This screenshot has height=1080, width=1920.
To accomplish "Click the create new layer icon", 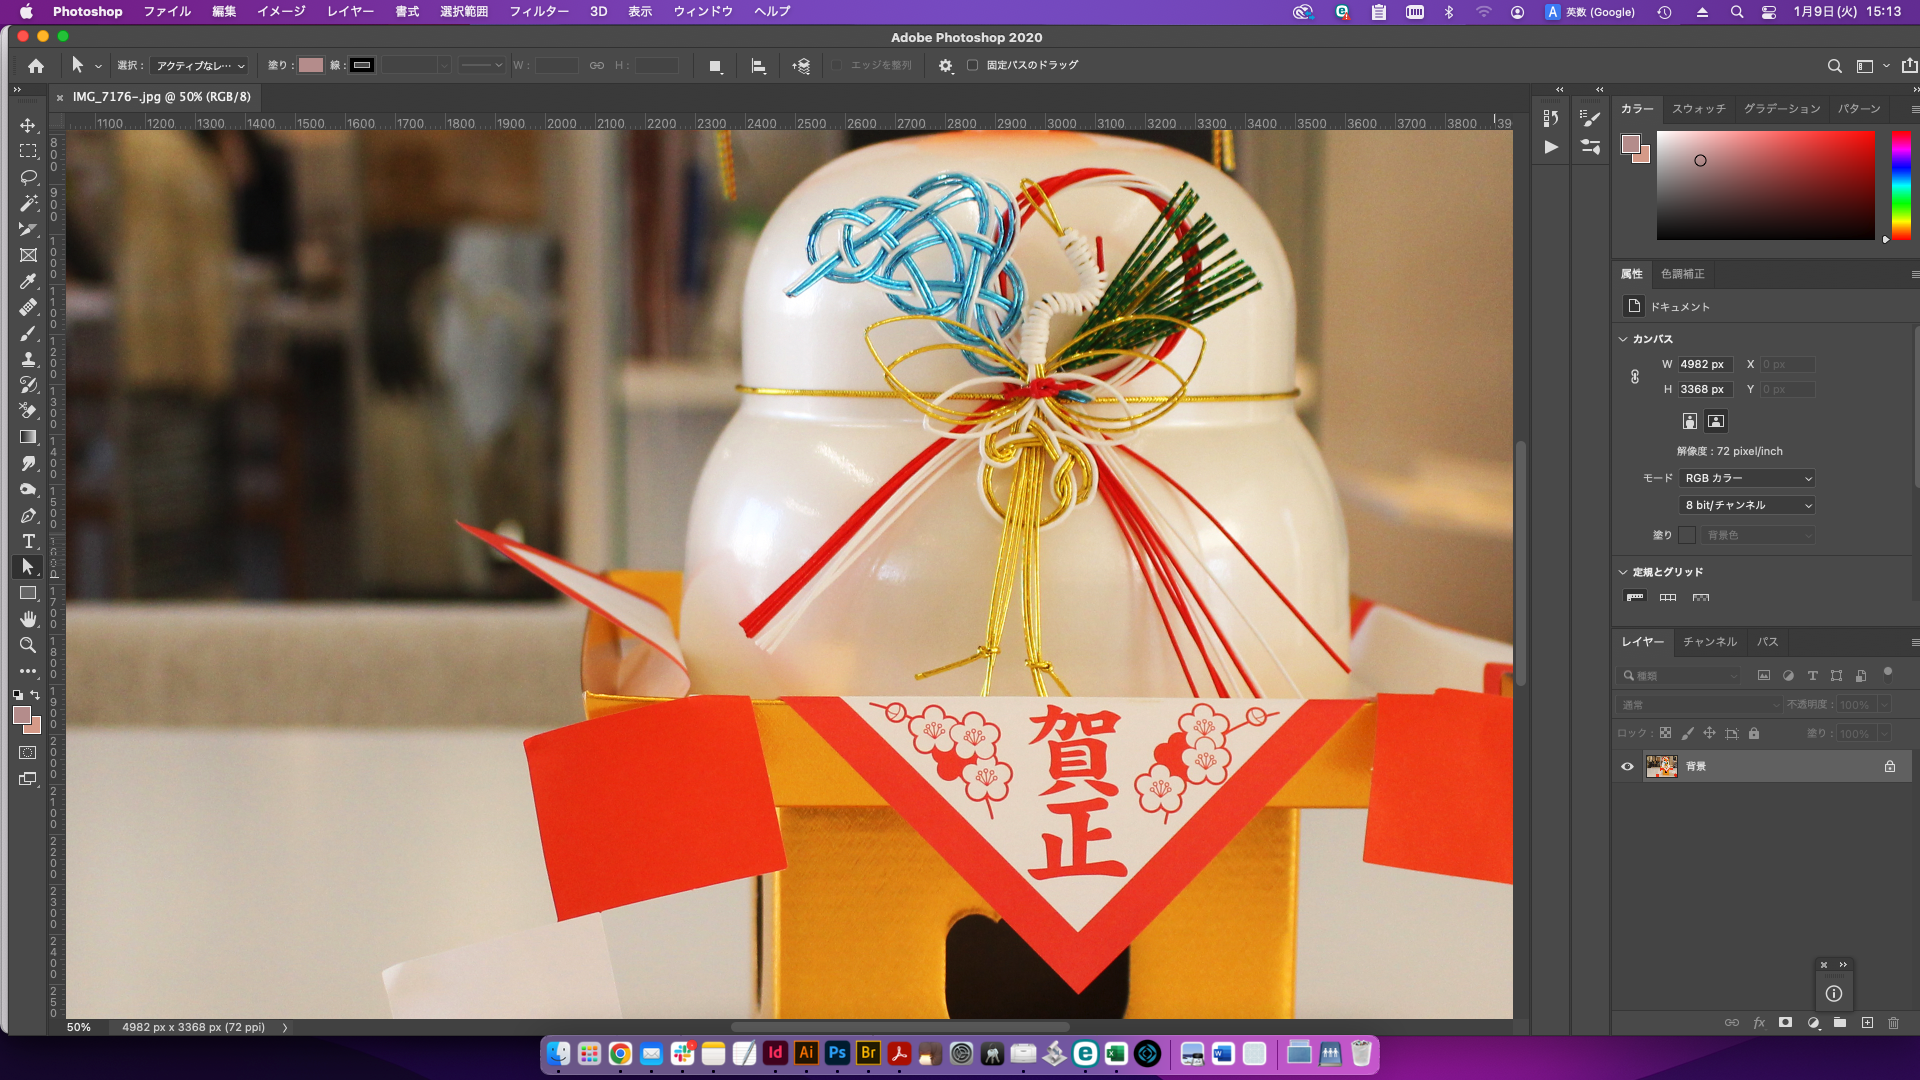I will tap(1867, 1022).
